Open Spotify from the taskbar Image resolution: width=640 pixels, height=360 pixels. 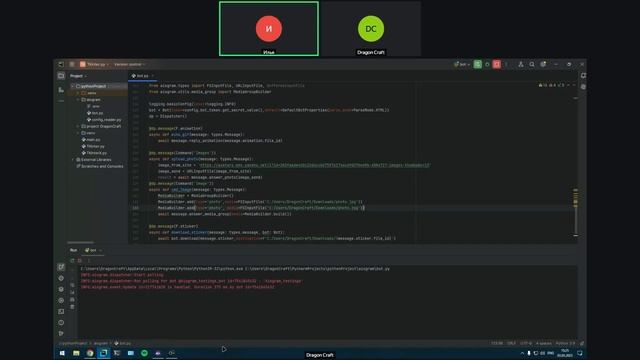(144, 353)
